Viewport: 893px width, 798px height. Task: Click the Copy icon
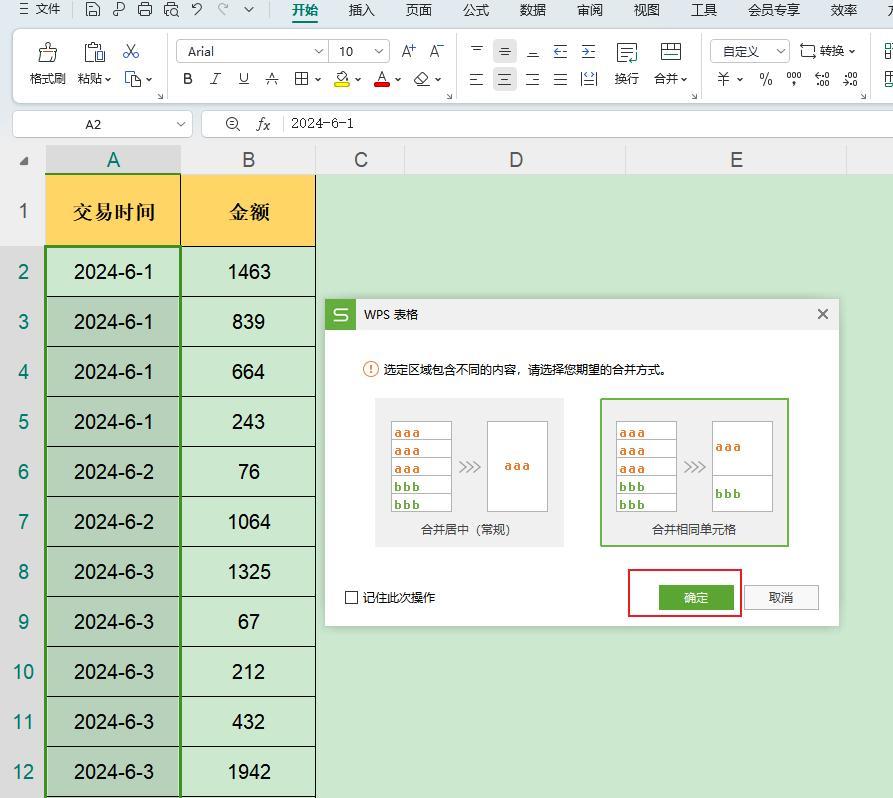[132, 79]
